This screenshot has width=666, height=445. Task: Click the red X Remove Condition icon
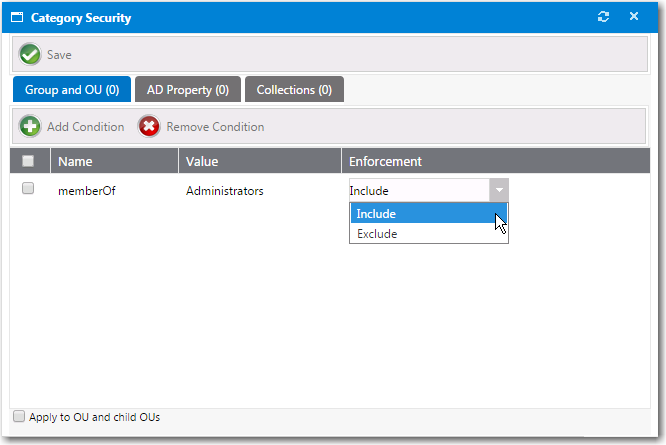point(149,127)
